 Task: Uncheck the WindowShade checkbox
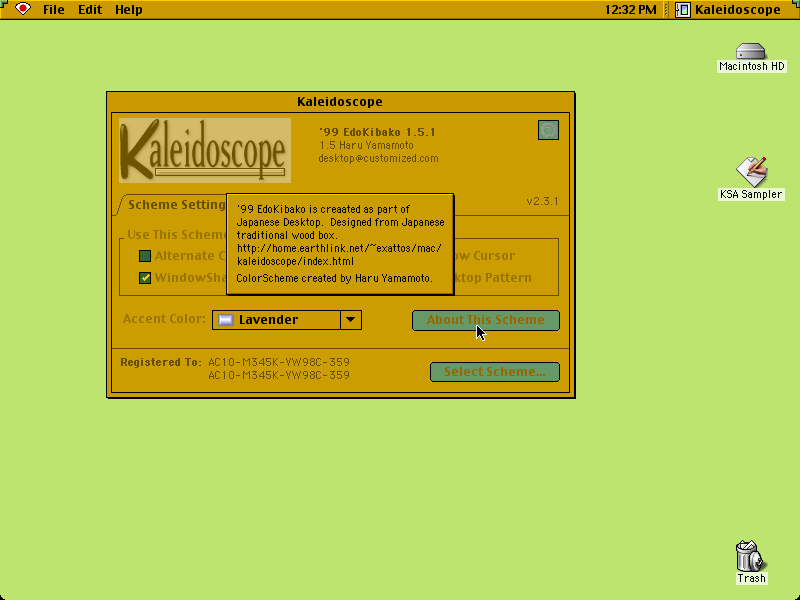click(x=145, y=278)
